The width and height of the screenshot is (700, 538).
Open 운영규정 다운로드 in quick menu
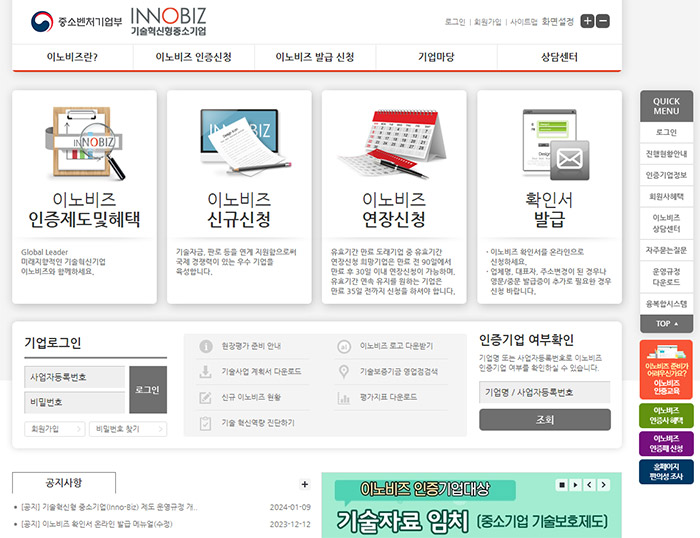click(x=667, y=277)
